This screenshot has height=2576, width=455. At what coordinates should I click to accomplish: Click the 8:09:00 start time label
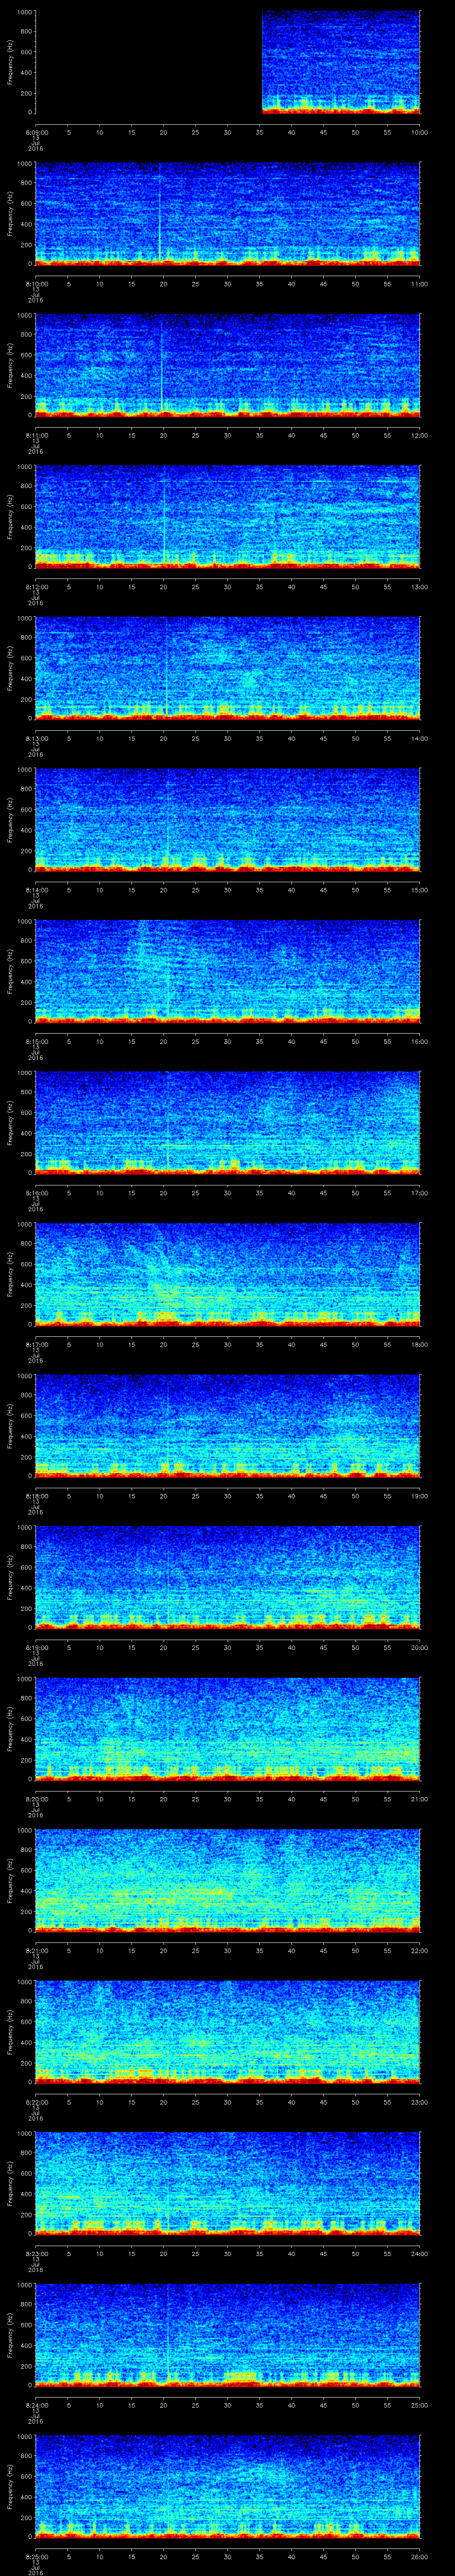click(35, 132)
